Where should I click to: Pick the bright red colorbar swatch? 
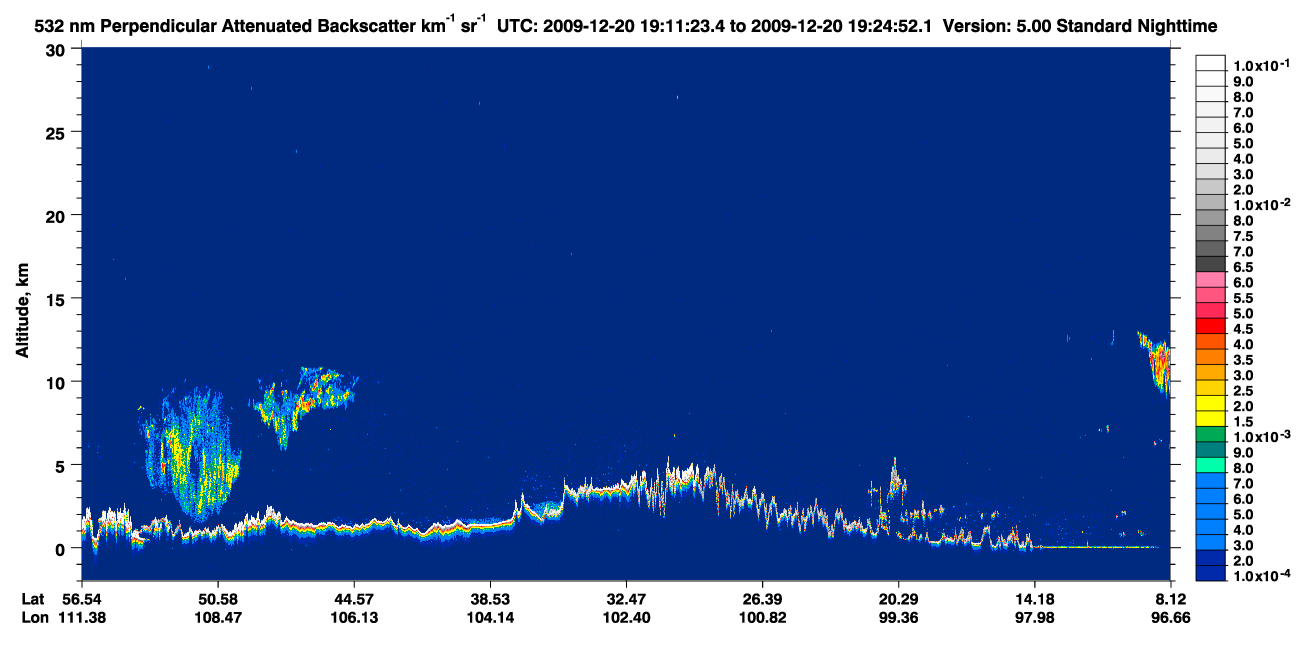click(1210, 326)
